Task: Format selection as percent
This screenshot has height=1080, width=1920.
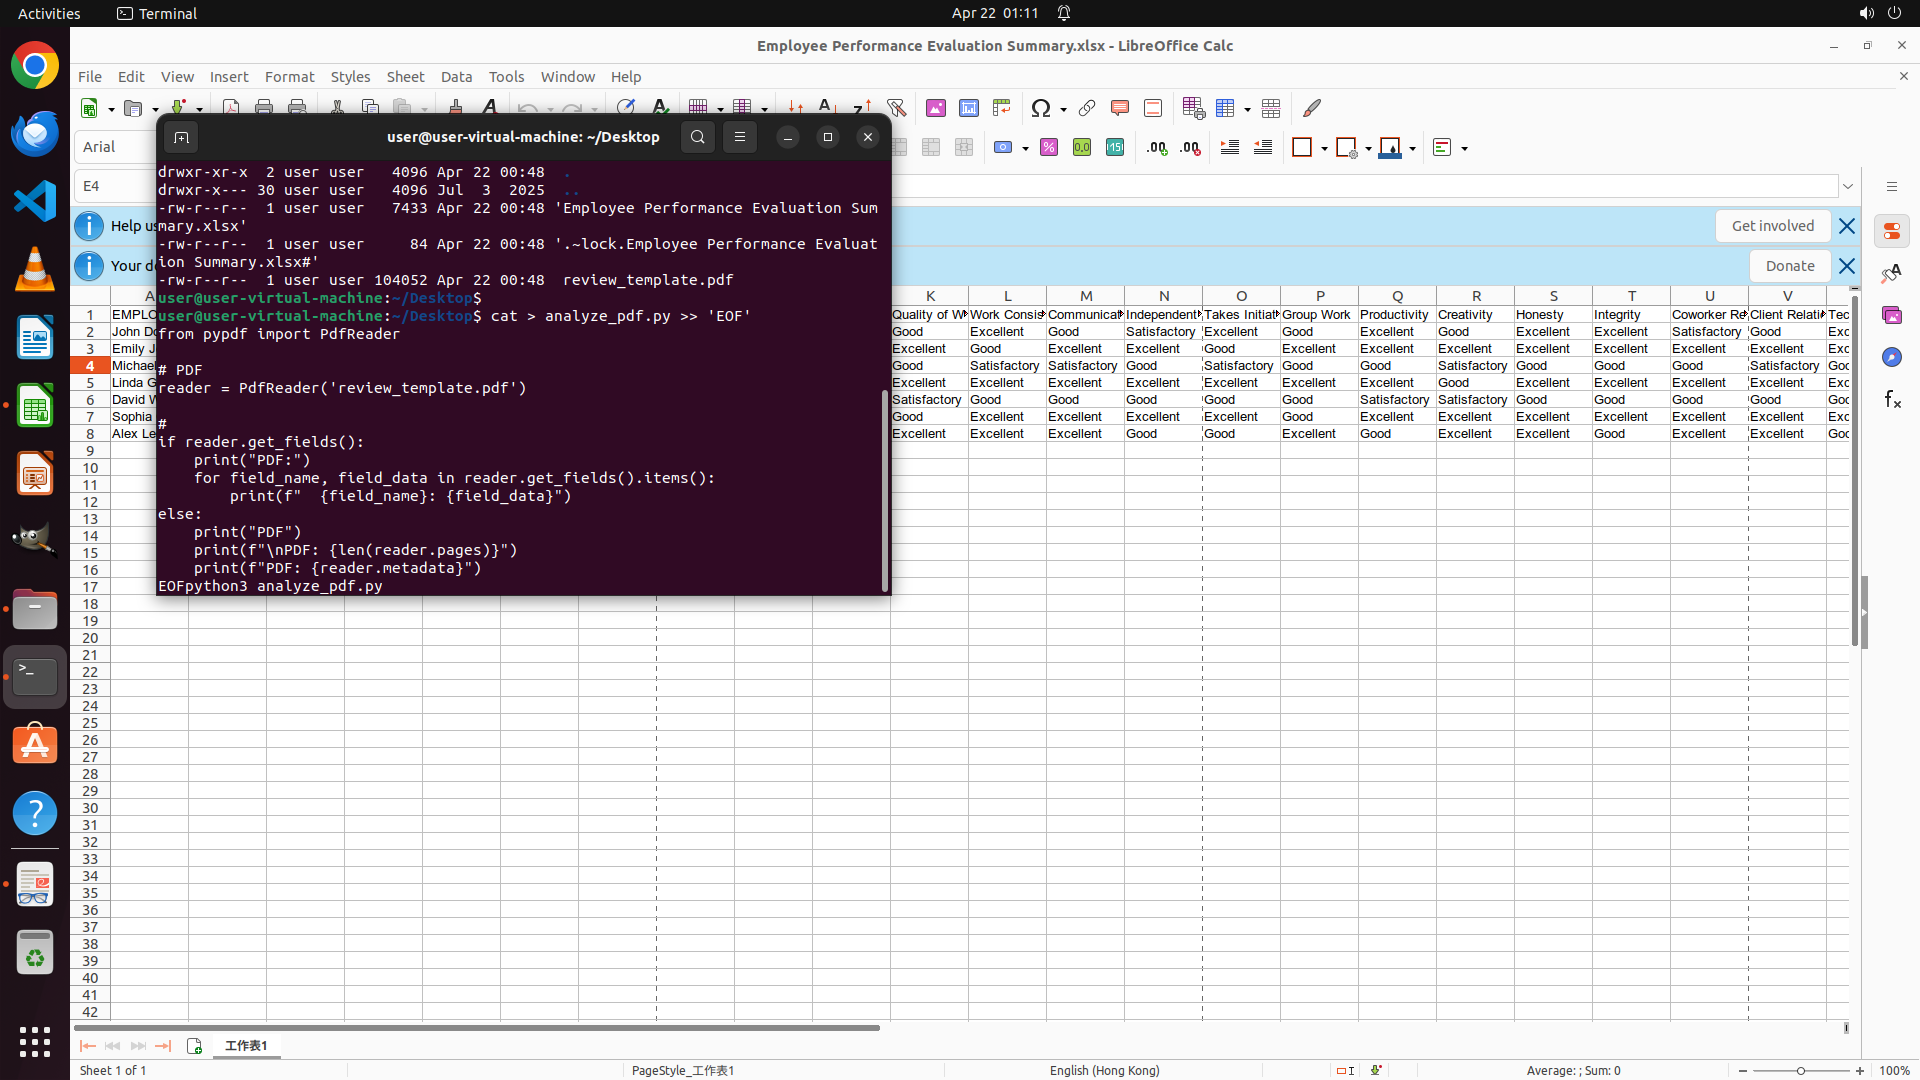Action: (x=1049, y=148)
